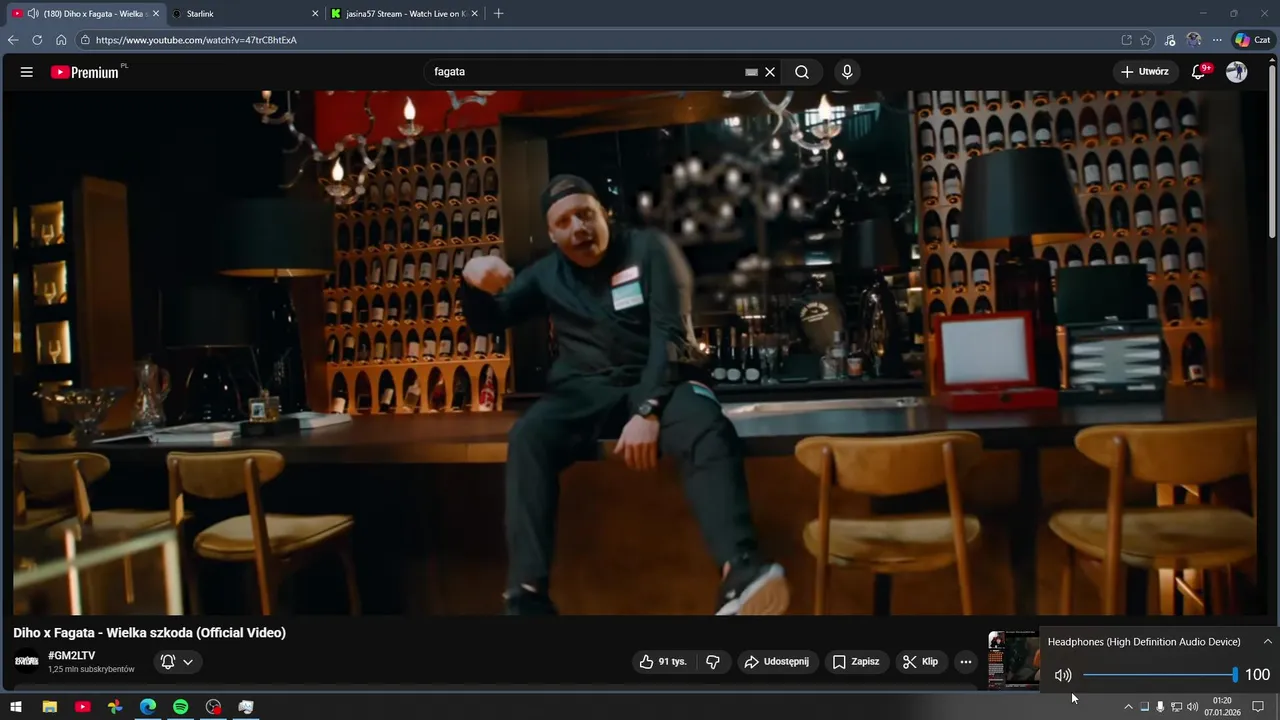
Task: Click the volume value 100
Action: pos(1257,675)
